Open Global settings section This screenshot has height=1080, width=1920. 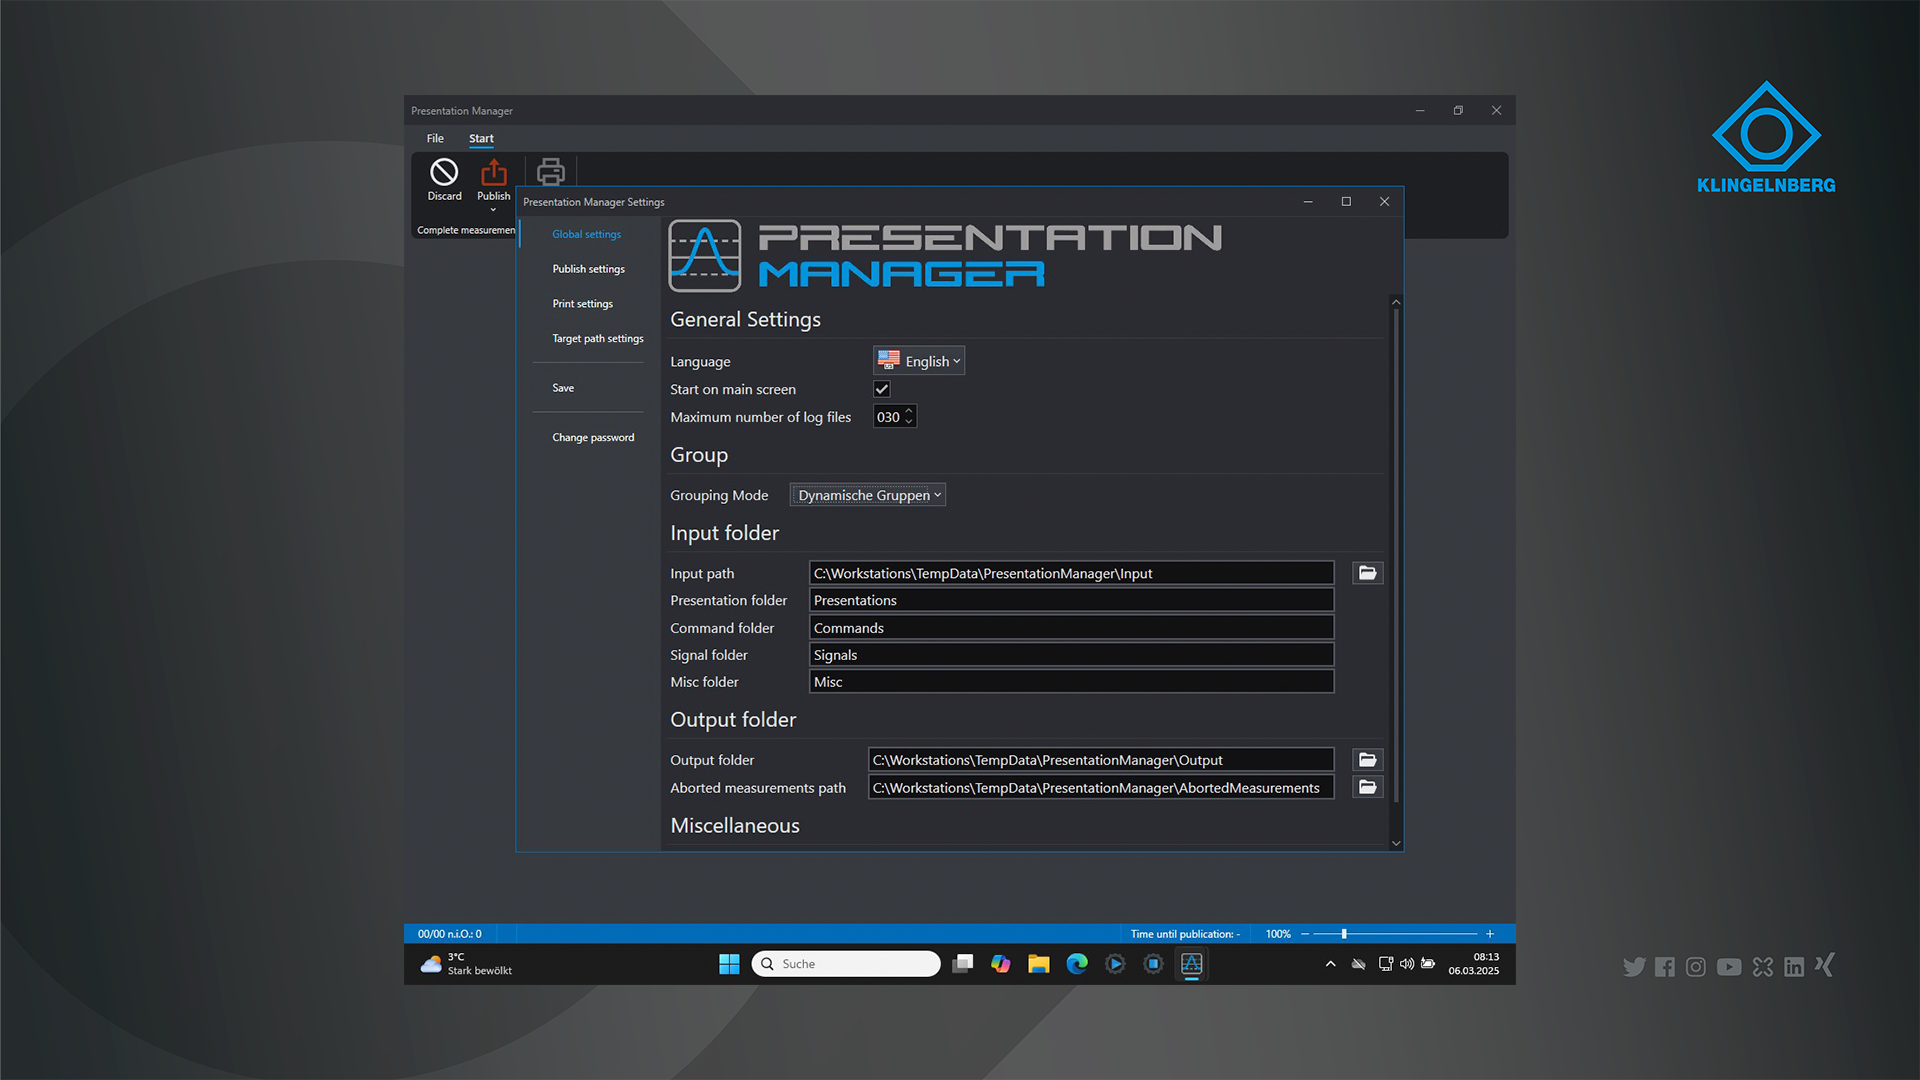[587, 234]
